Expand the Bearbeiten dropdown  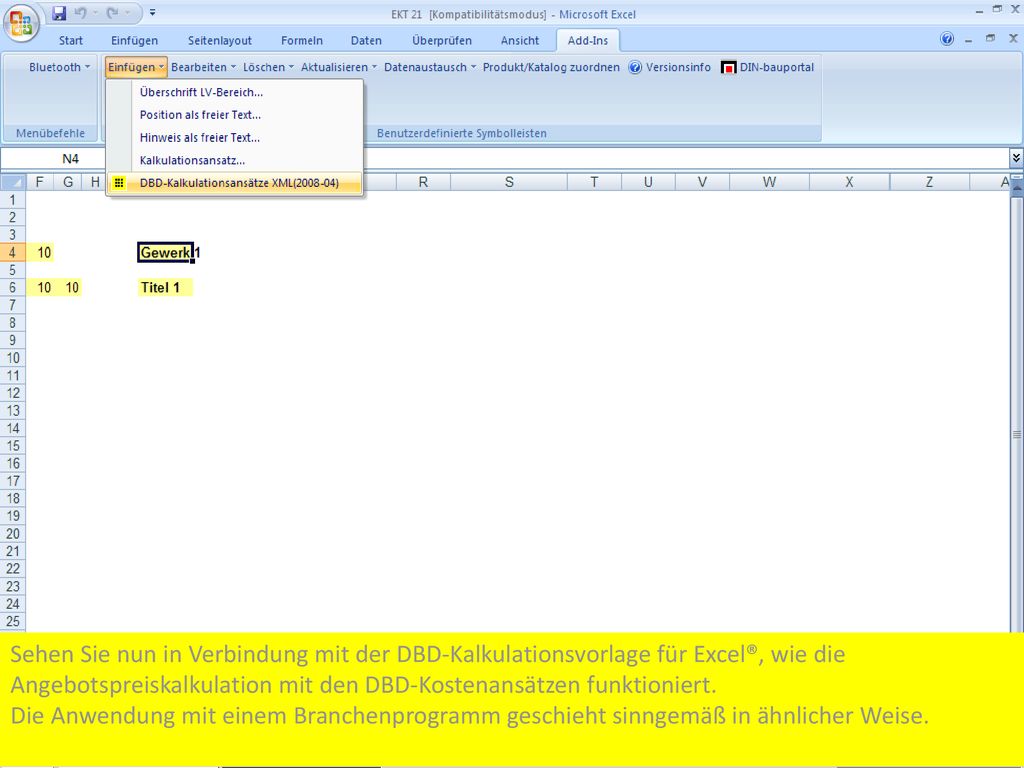point(203,67)
